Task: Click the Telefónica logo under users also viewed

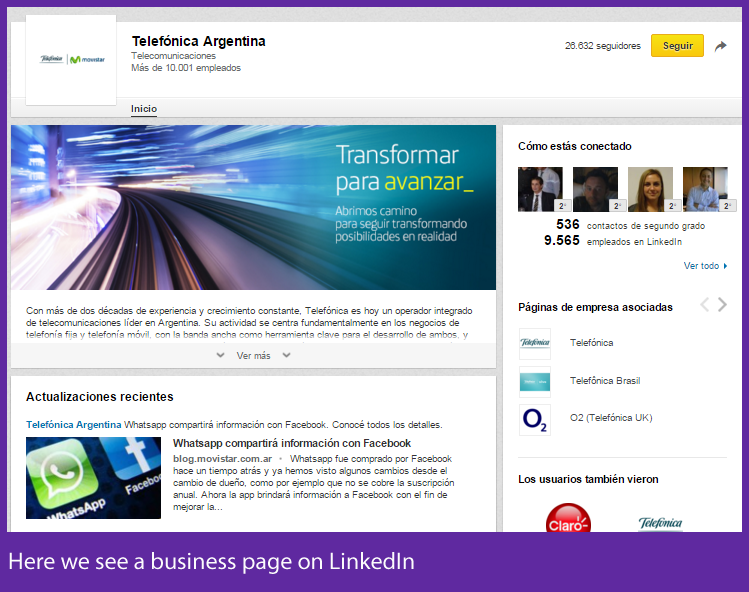Action: 660,522
